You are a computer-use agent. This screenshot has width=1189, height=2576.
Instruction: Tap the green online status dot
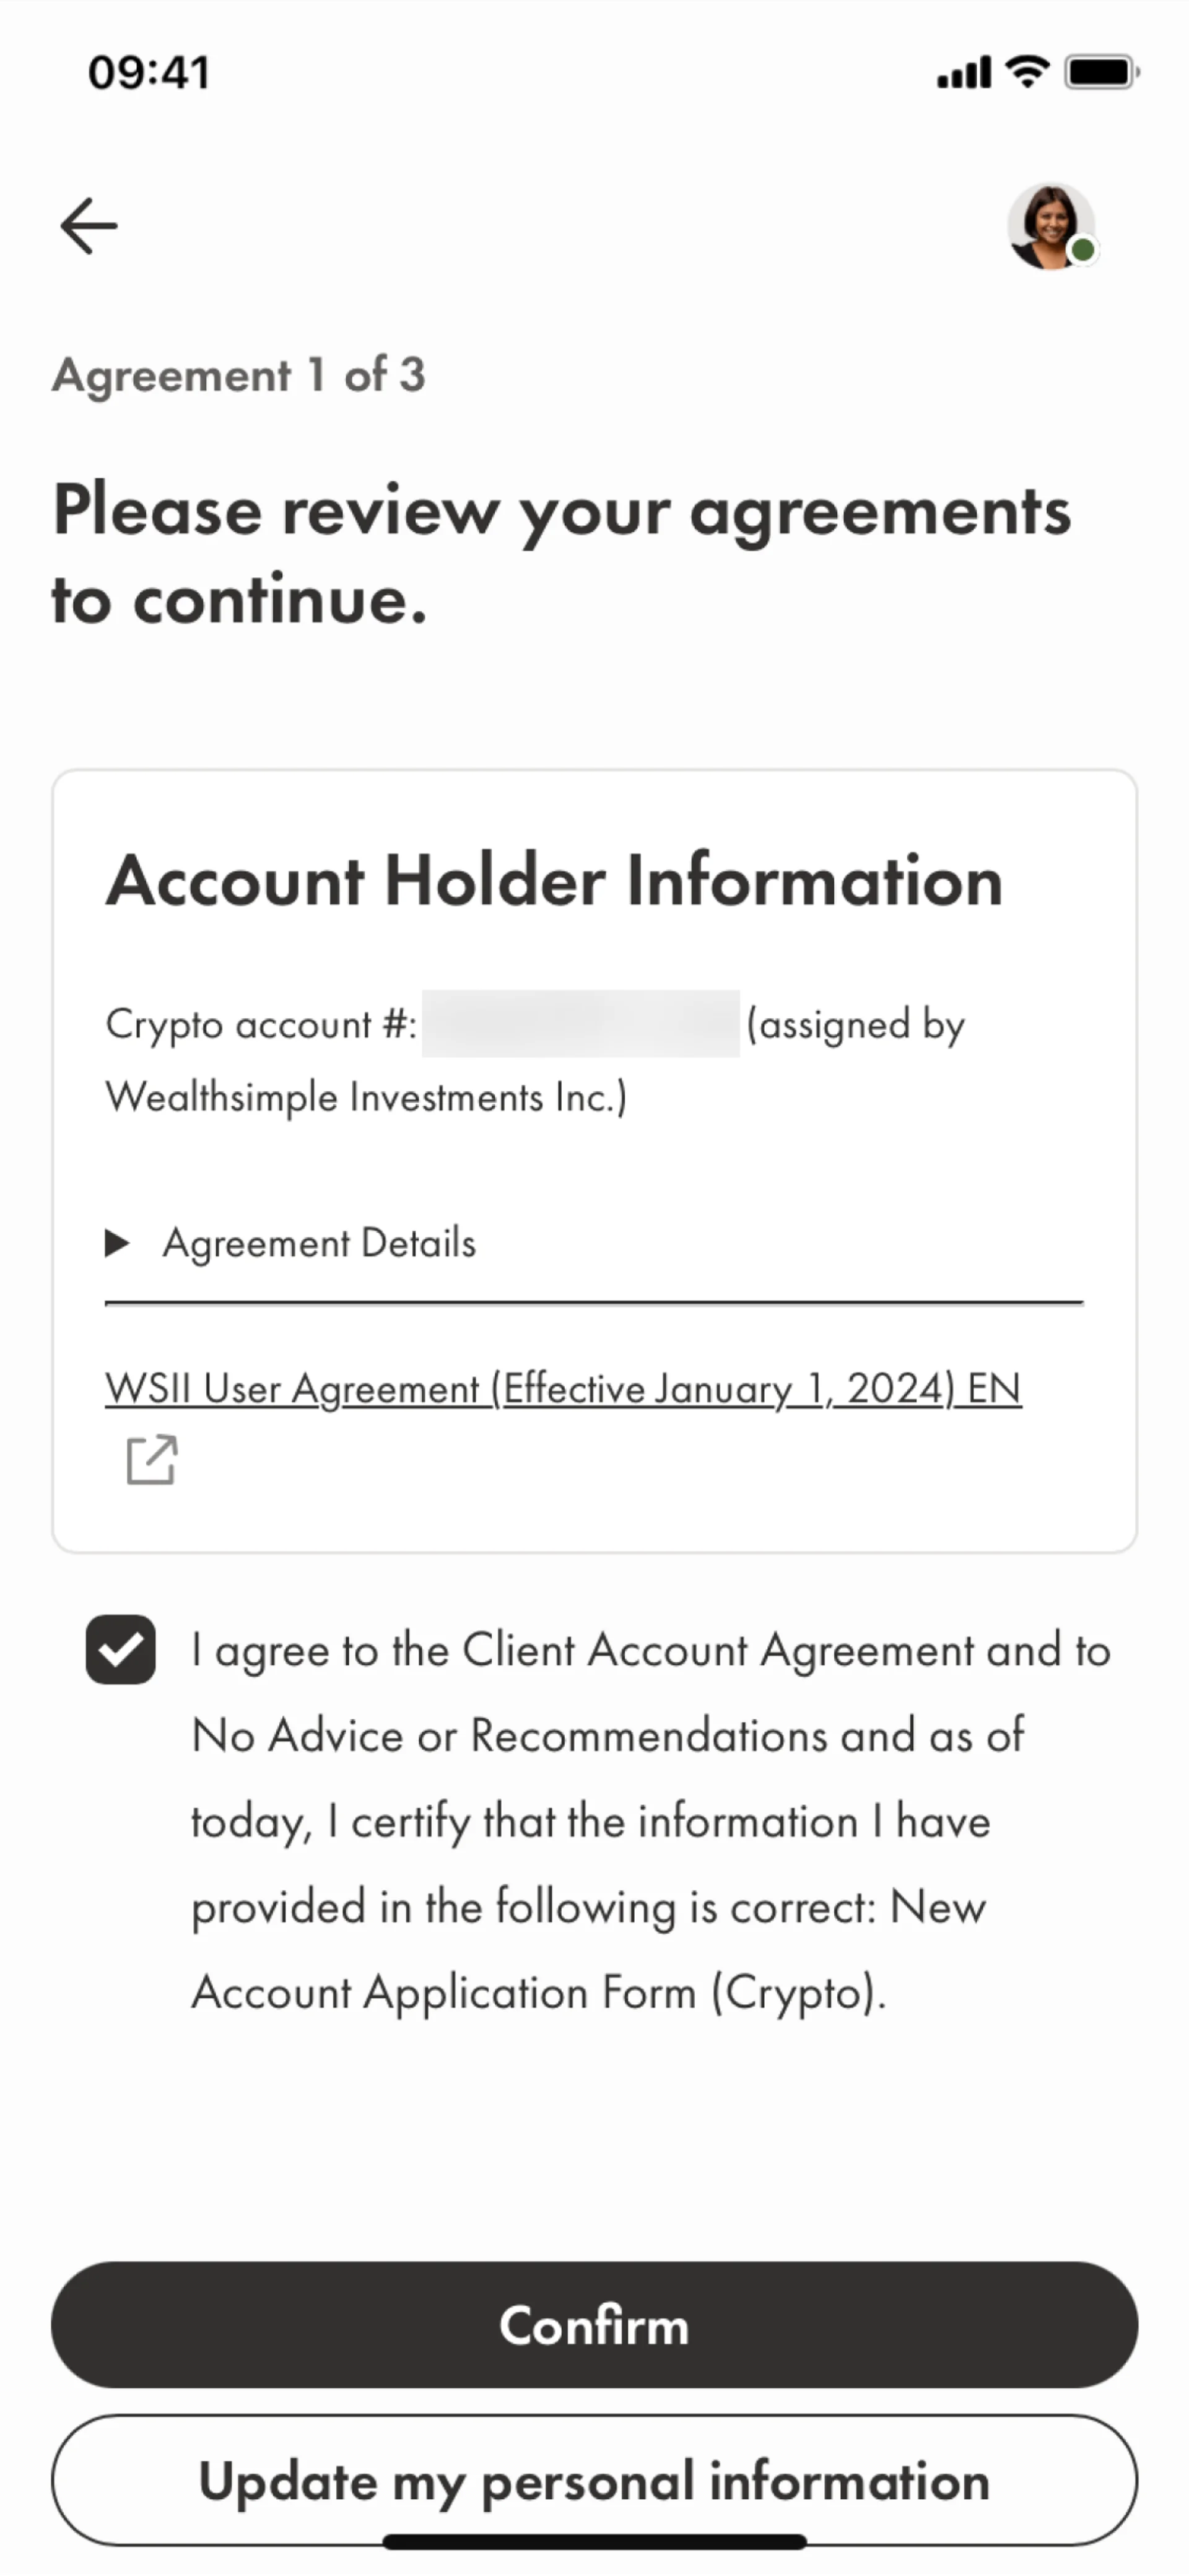[x=1082, y=250]
